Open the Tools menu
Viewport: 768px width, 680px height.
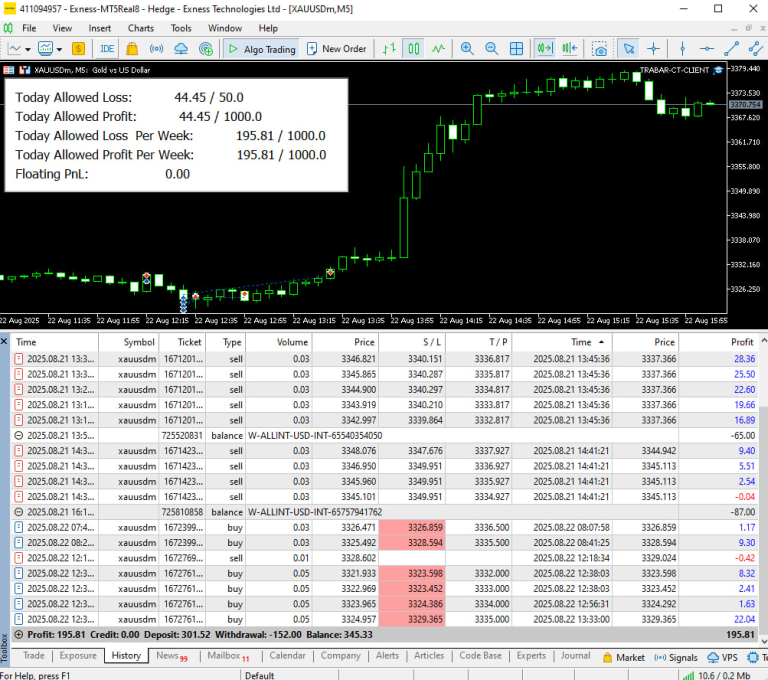click(181, 28)
